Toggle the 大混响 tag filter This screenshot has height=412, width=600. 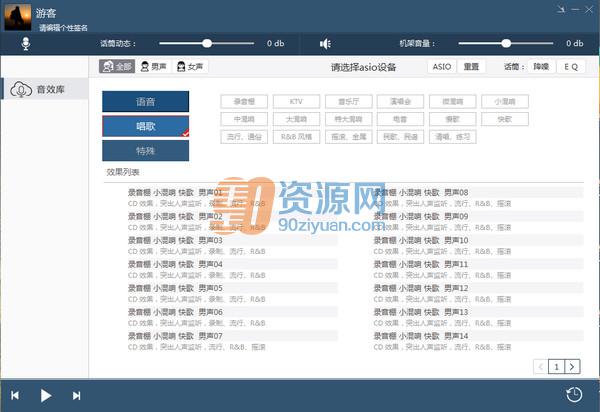pyautogui.click(x=296, y=119)
